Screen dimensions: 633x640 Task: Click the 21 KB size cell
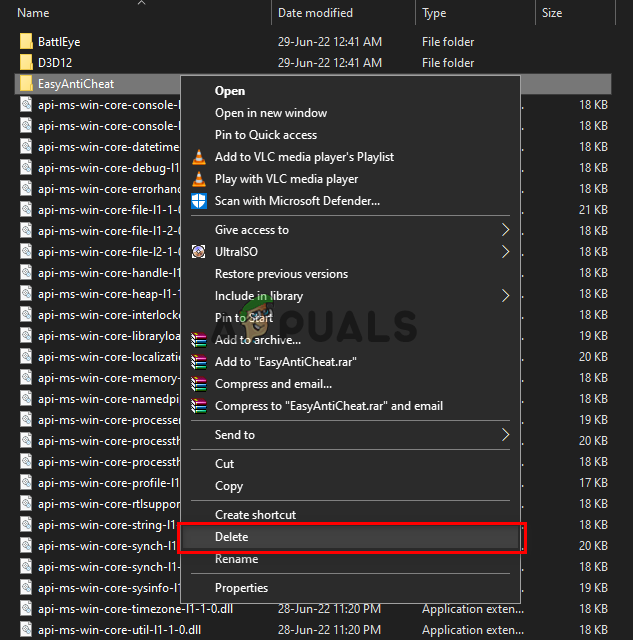click(x=593, y=210)
